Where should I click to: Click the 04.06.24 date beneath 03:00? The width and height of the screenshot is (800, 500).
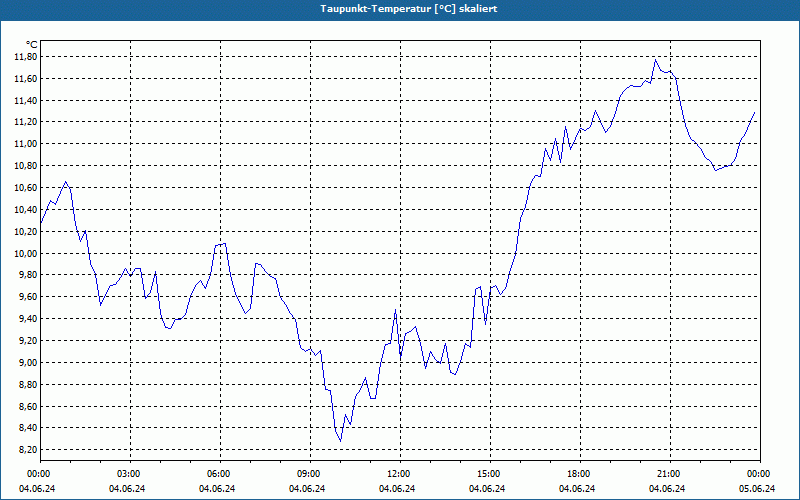tap(127, 489)
